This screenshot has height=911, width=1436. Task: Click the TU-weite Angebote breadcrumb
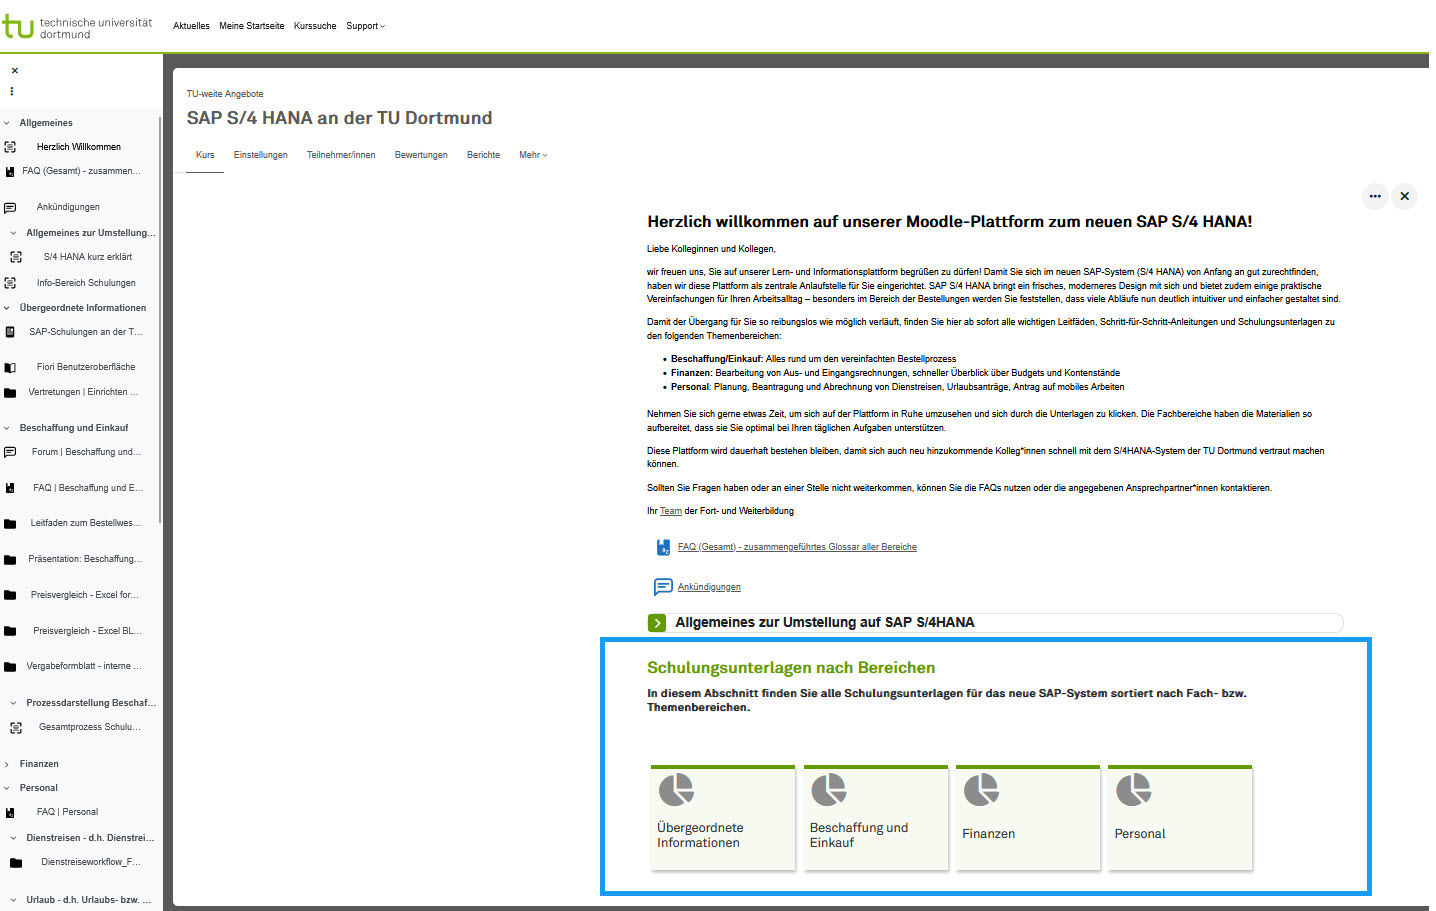click(225, 94)
